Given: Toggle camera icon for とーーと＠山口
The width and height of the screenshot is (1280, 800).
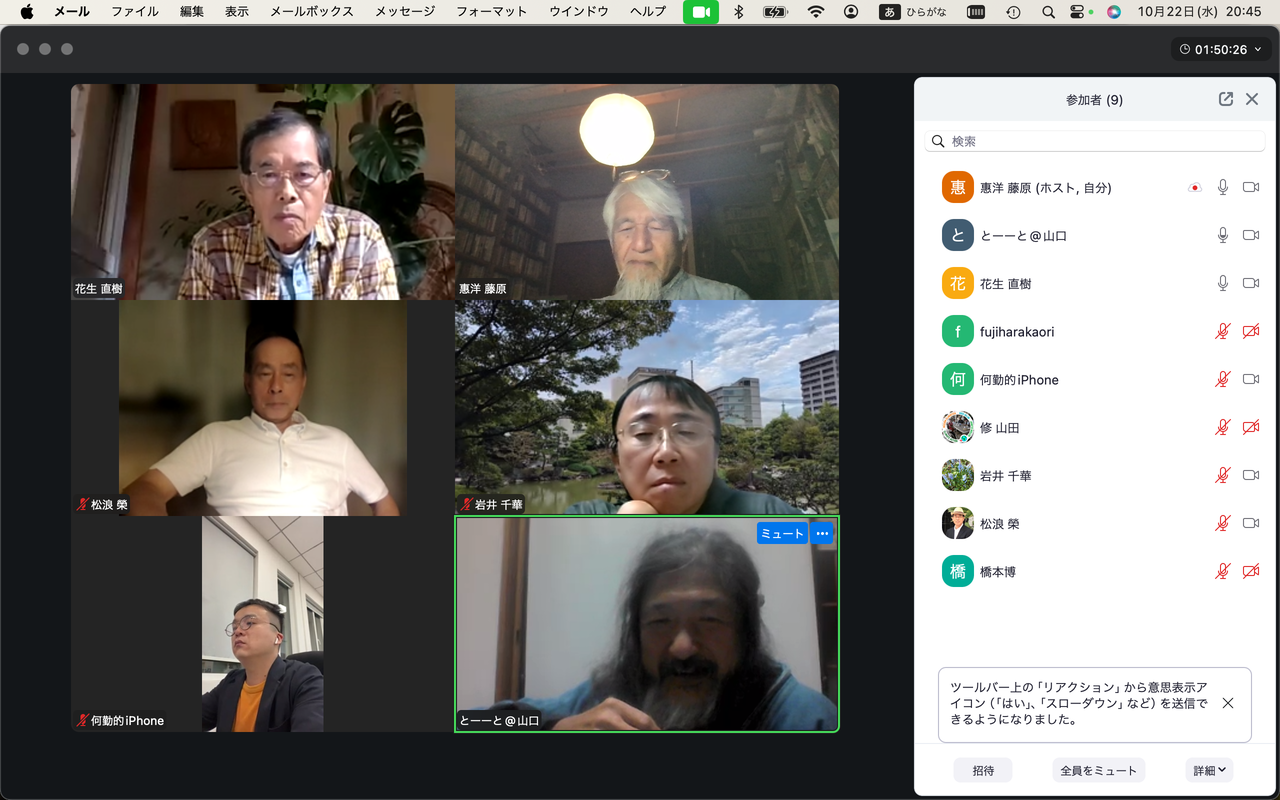Looking at the screenshot, I should tap(1251, 235).
